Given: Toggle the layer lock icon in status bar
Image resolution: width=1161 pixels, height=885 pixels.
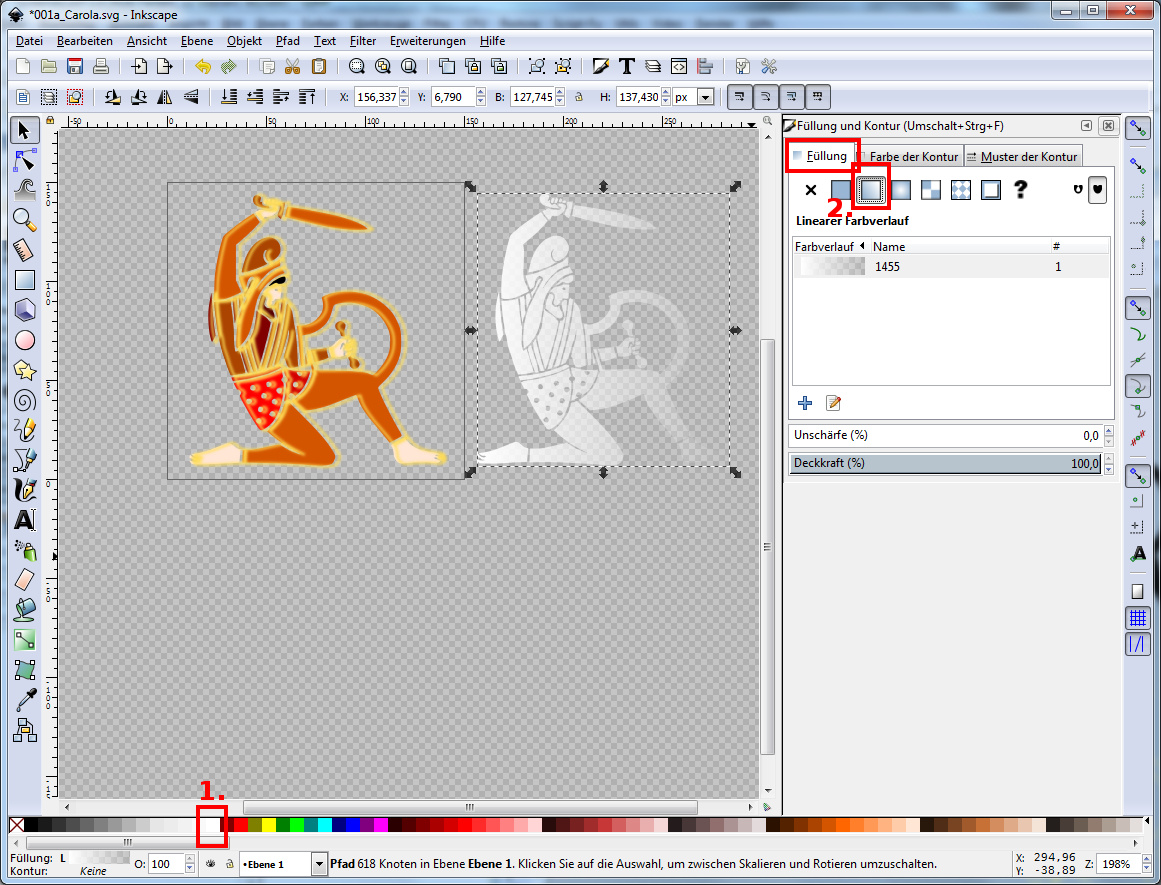Looking at the screenshot, I should pos(228,864).
